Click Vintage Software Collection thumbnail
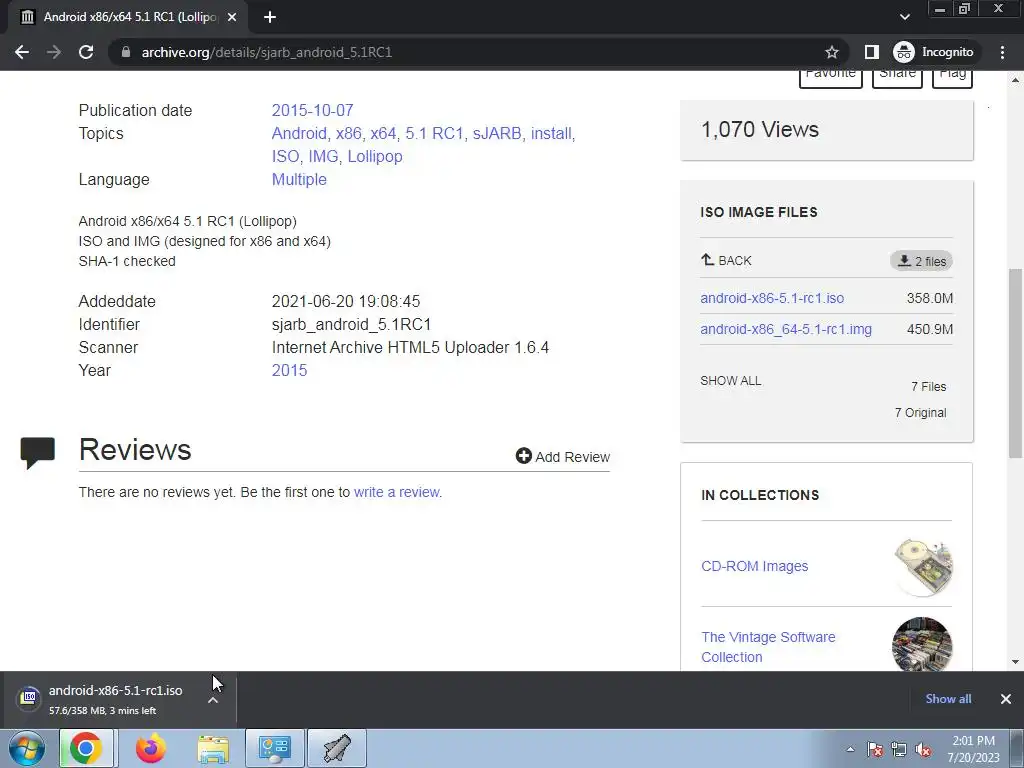The height and width of the screenshot is (768, 1024). pos(922,644)
